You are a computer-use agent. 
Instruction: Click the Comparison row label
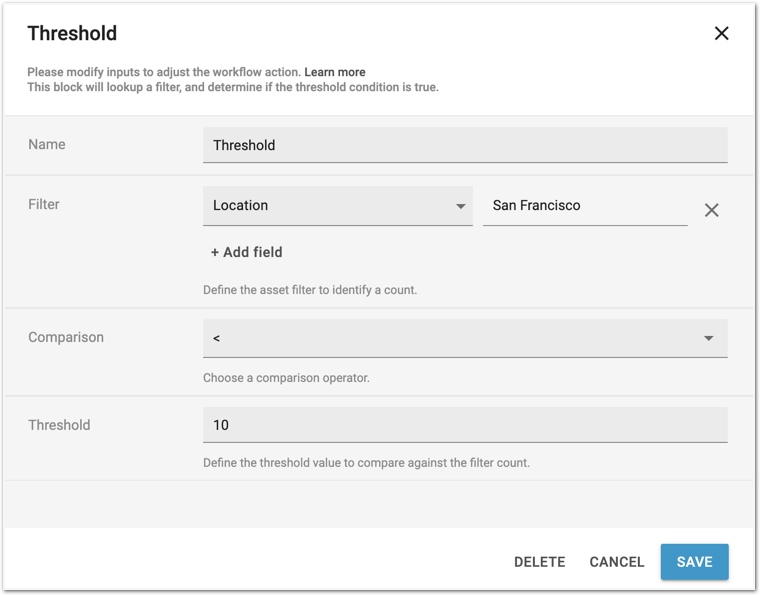pos(66,337)
